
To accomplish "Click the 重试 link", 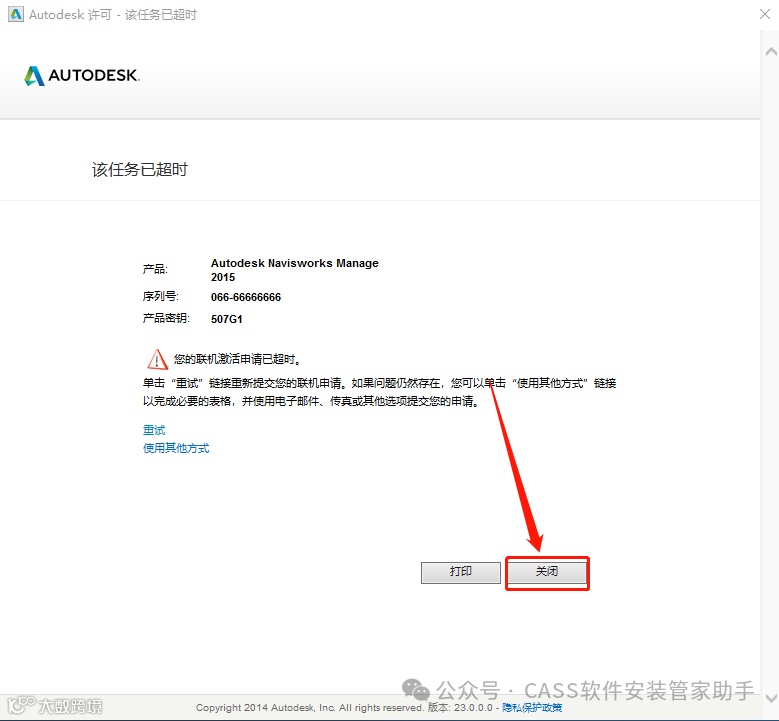I will pos(154,430).
